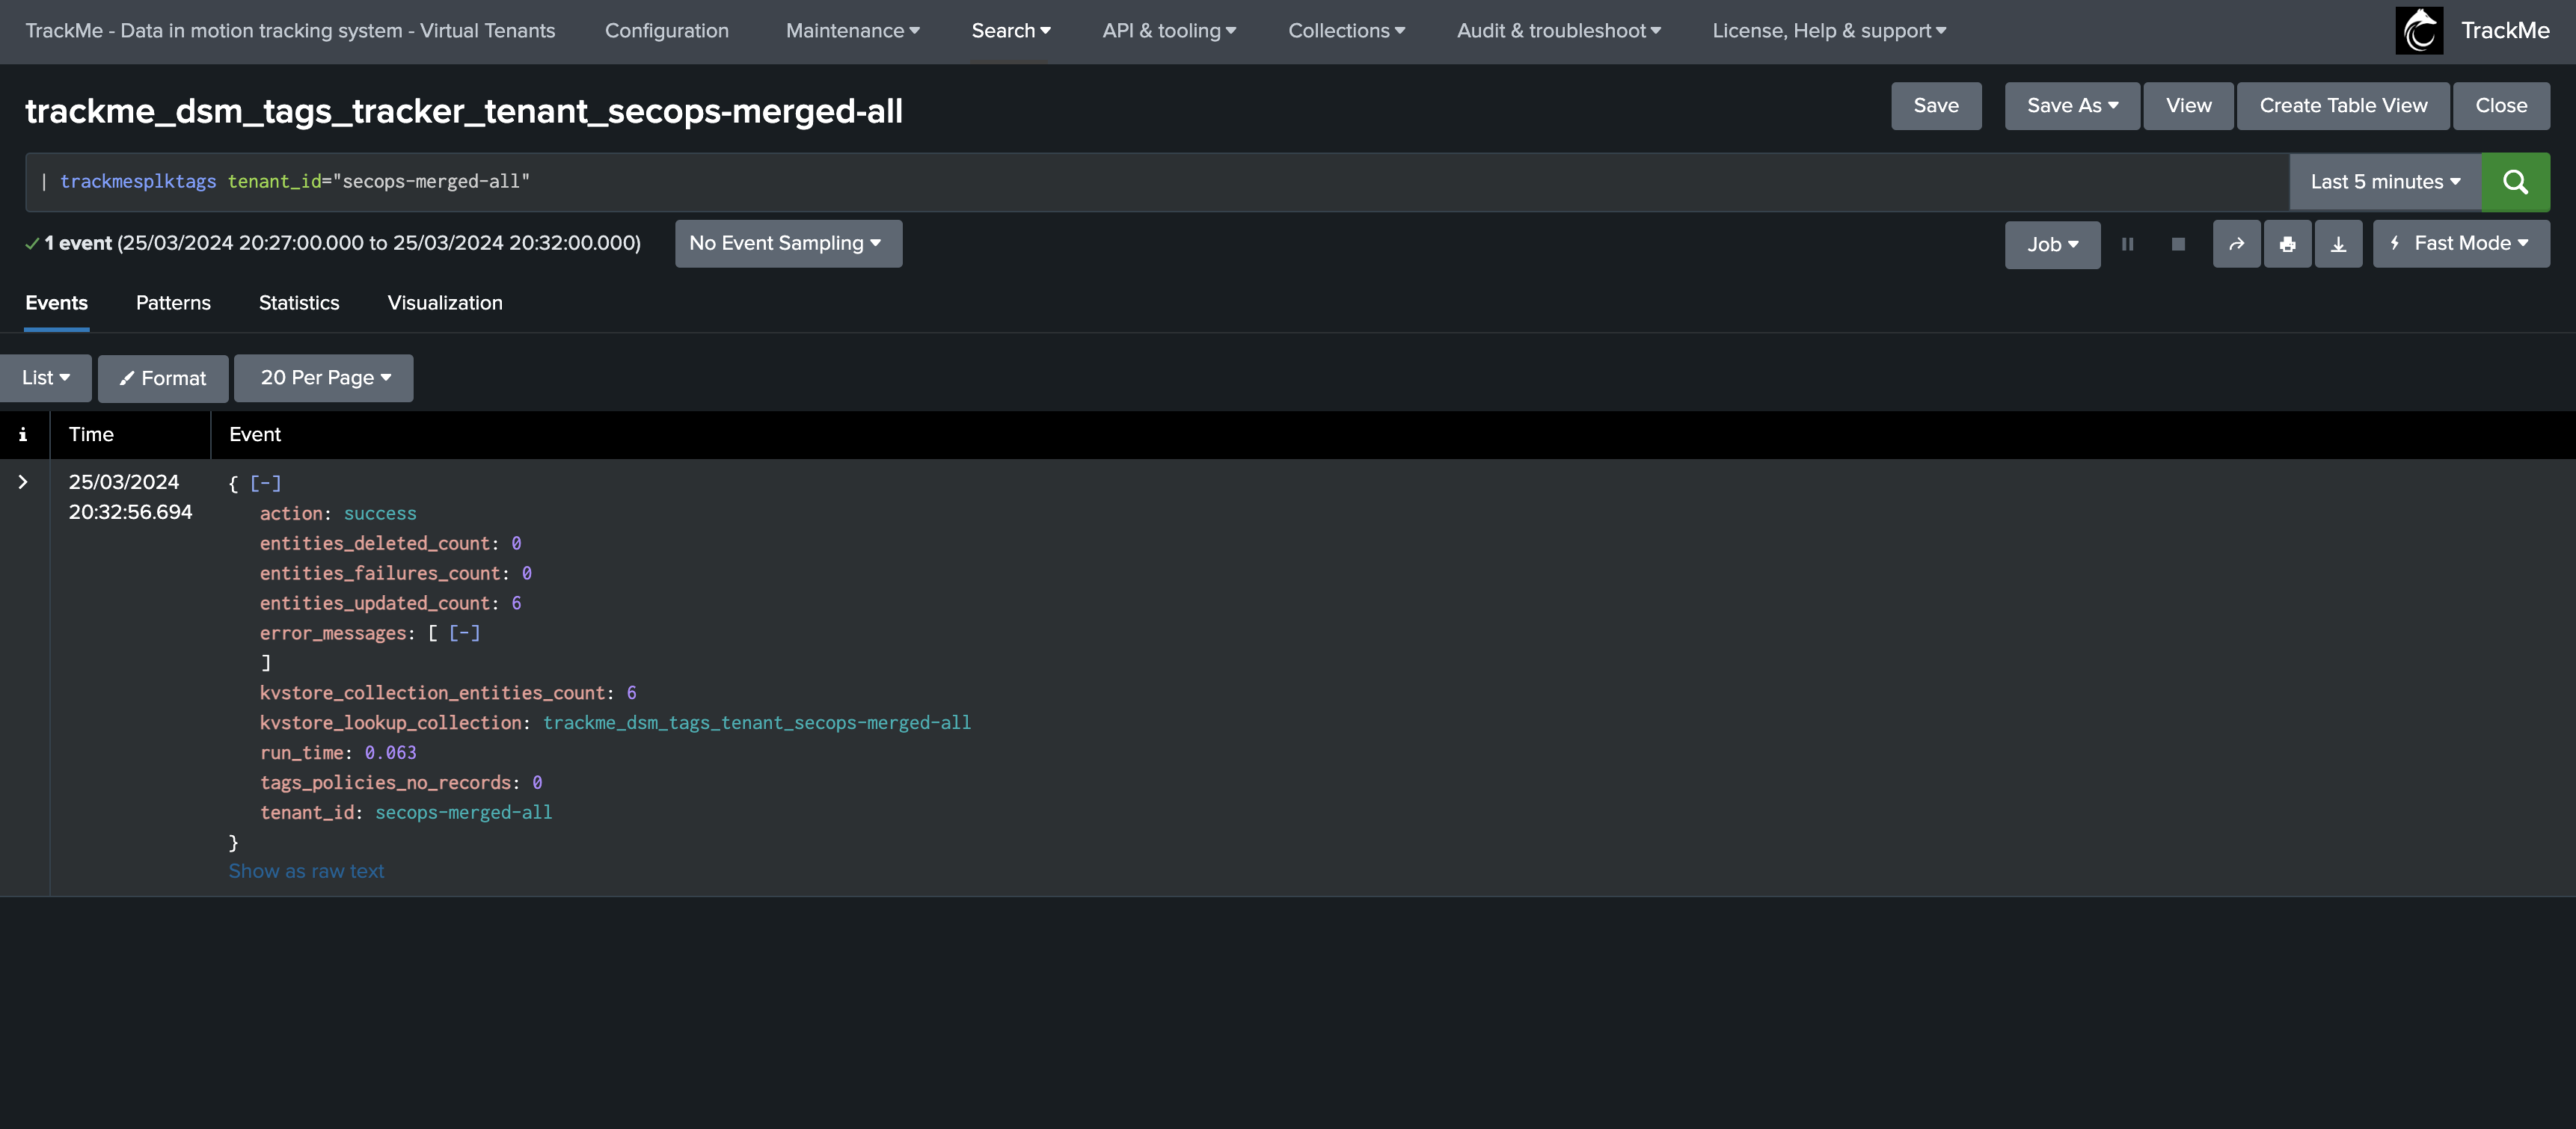Collapse the error_messages array toggle

point(464,633)
